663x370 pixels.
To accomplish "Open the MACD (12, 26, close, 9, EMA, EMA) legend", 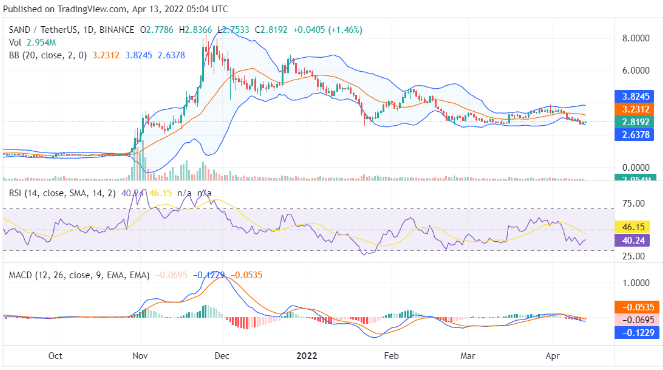I will point(79,275).
